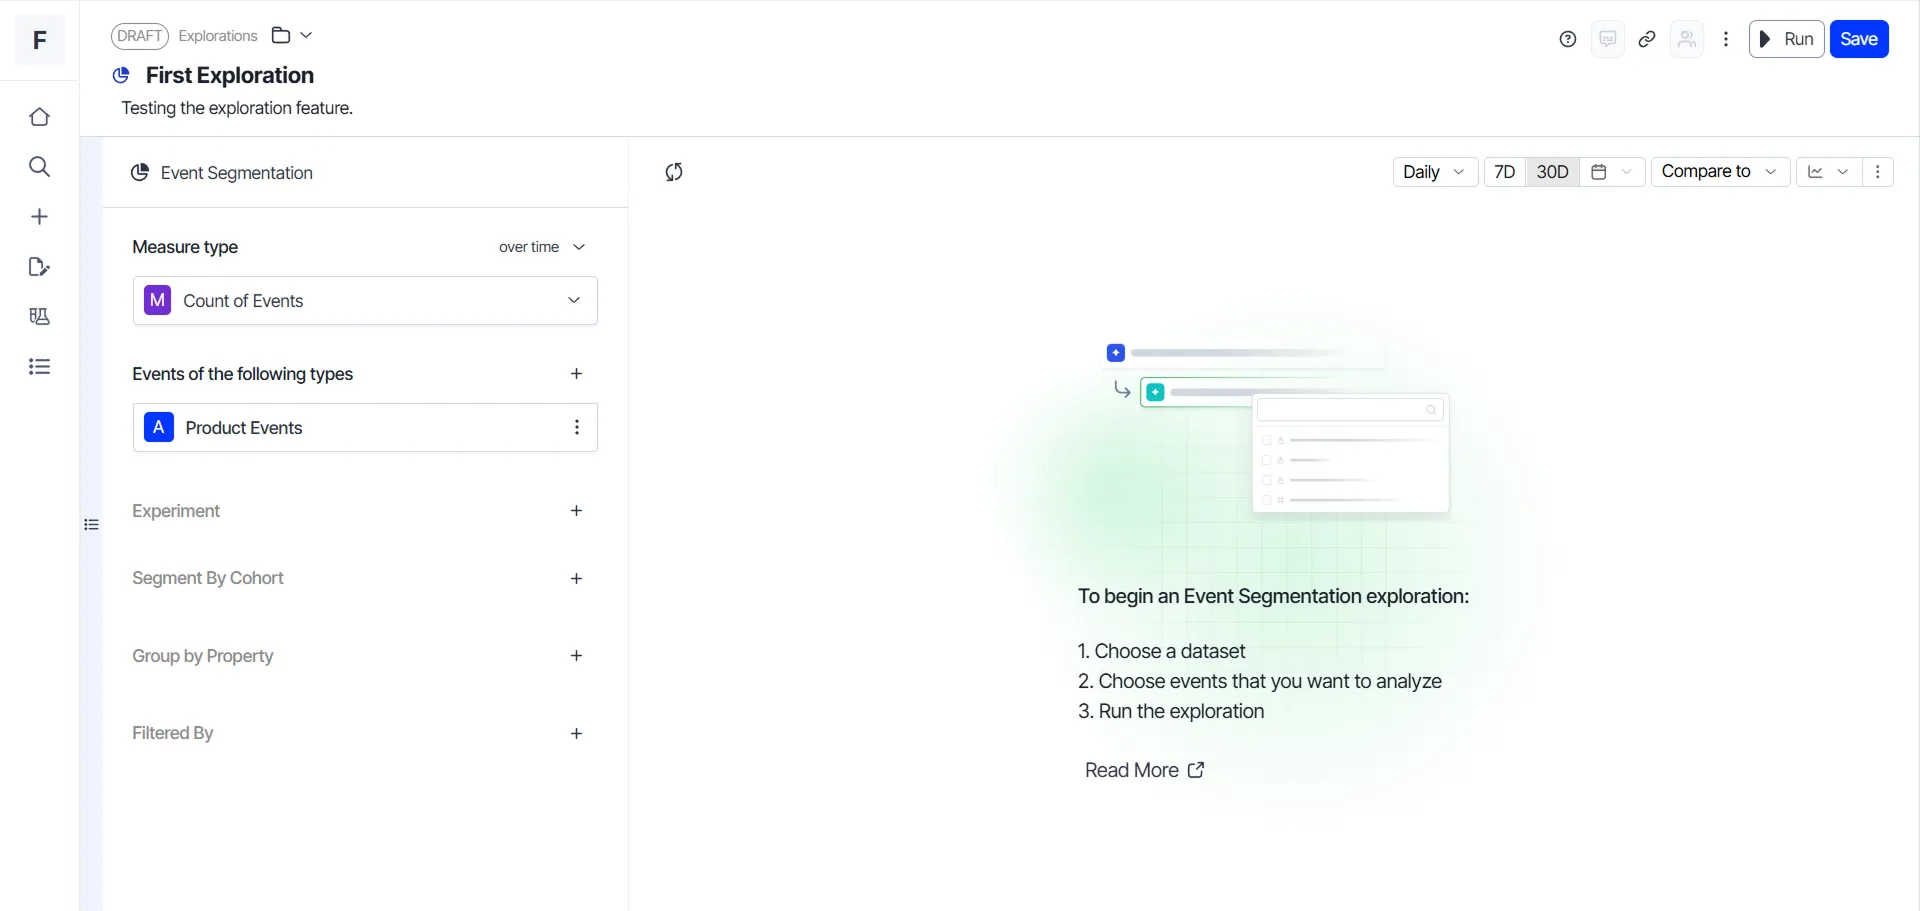1920x911 pixels.
Task: Click the Segment By Cohort label
Action: (208, 578)
